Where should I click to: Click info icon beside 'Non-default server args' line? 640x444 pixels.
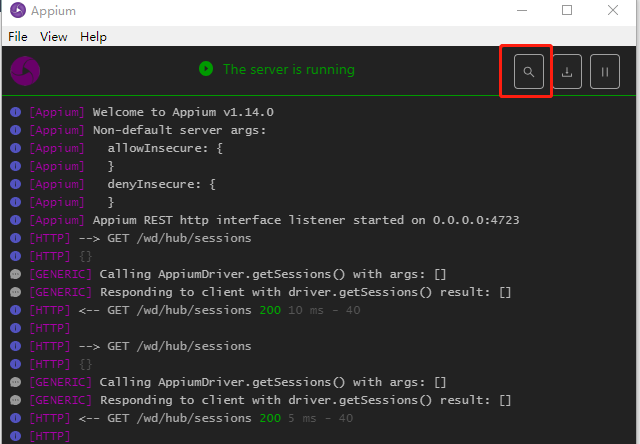click(x=16, y=130)
